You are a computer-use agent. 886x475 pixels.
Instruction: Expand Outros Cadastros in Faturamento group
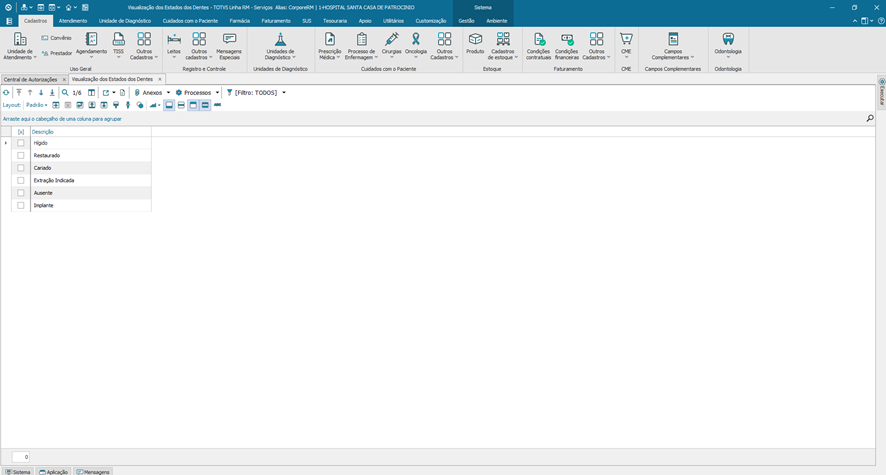[x=596, y=45]
